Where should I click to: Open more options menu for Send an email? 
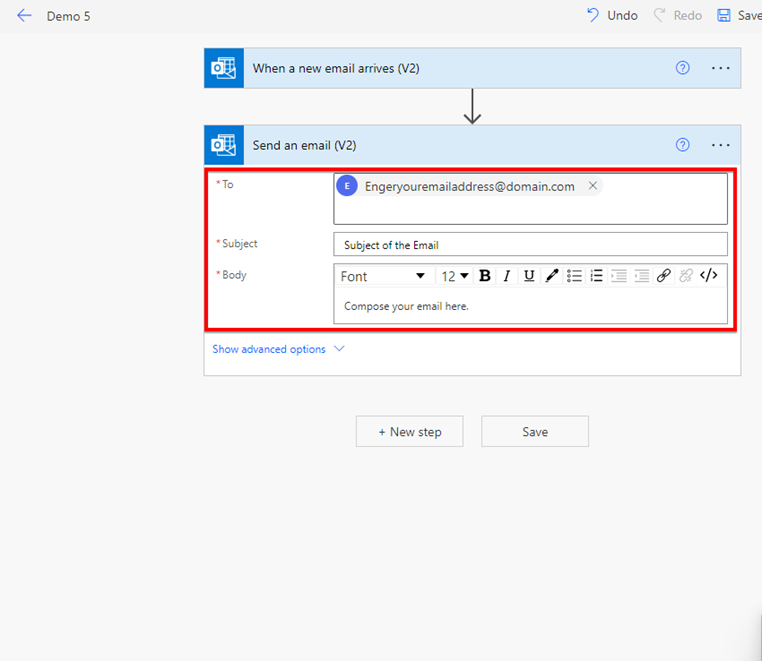tap(720, 145)
